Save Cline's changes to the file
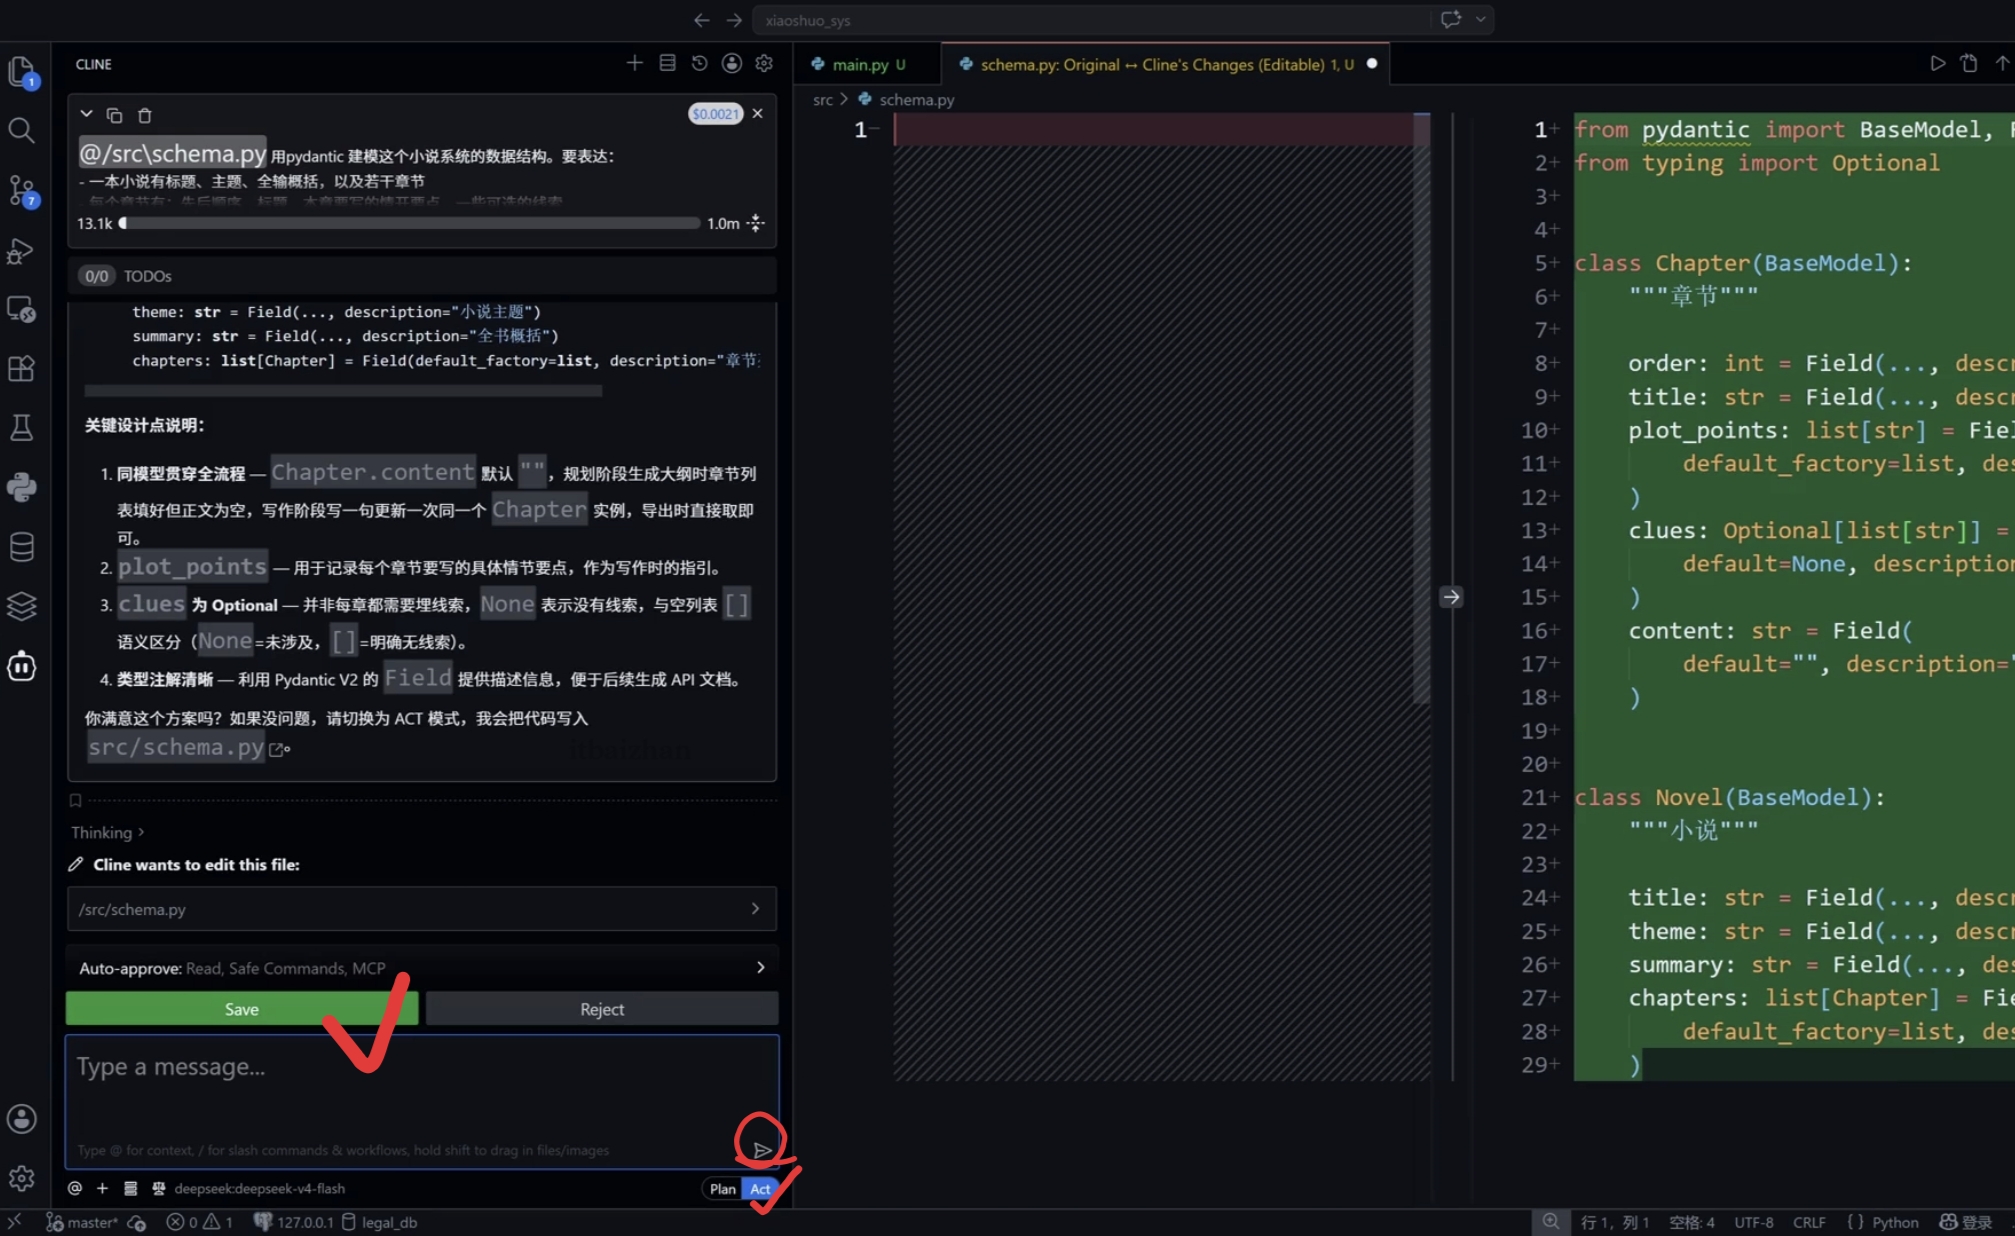The width and height of the screenshot is (2015, 1236). pyautogui.click(x=241, y=1009)
